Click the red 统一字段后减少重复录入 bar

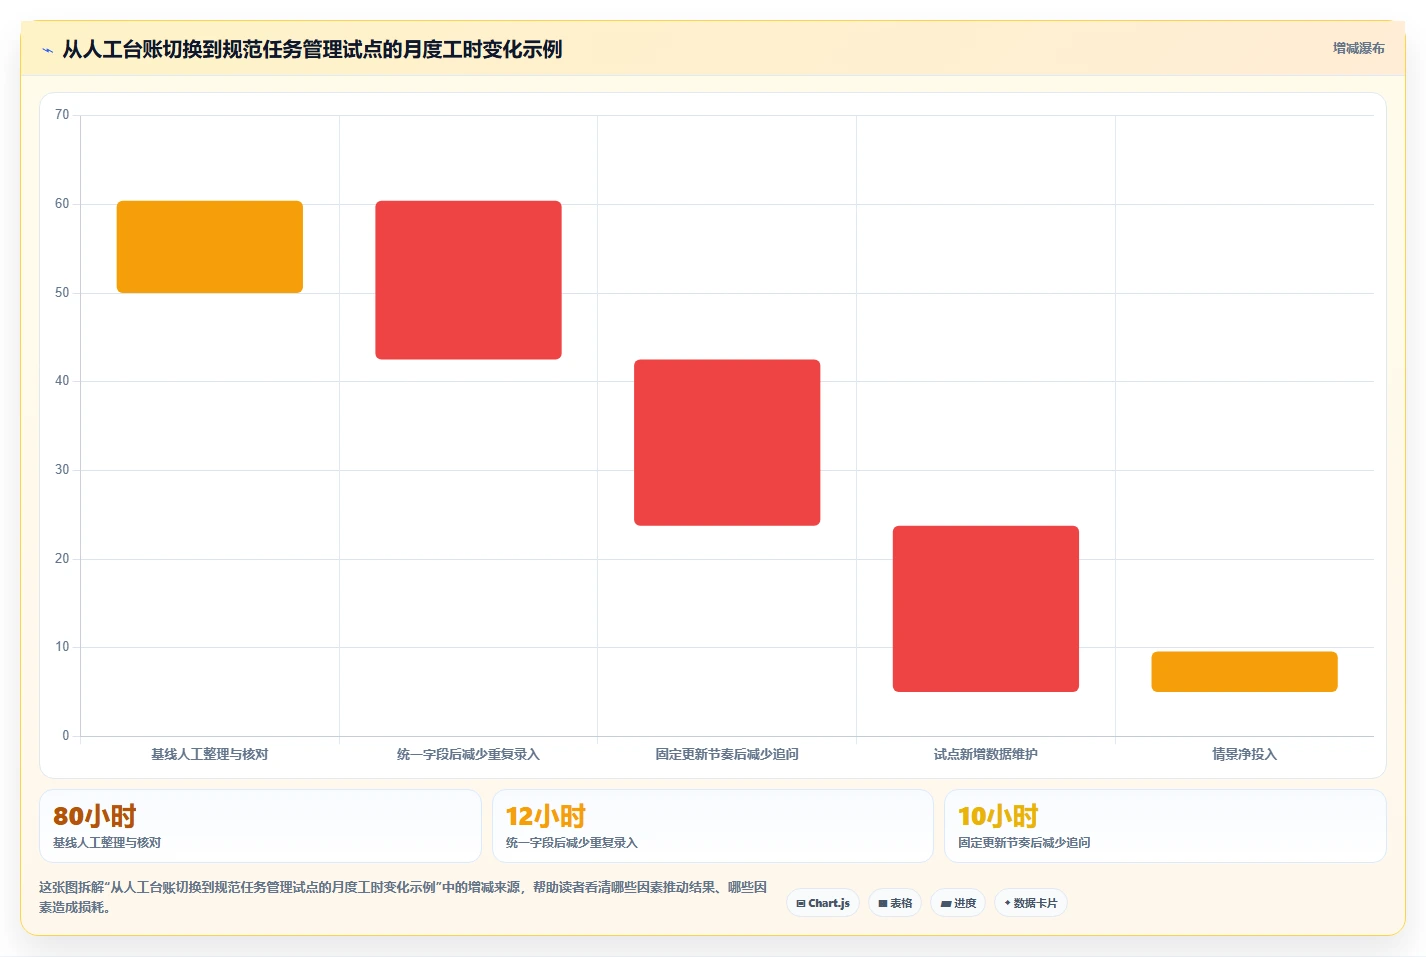tap(468, 280)
